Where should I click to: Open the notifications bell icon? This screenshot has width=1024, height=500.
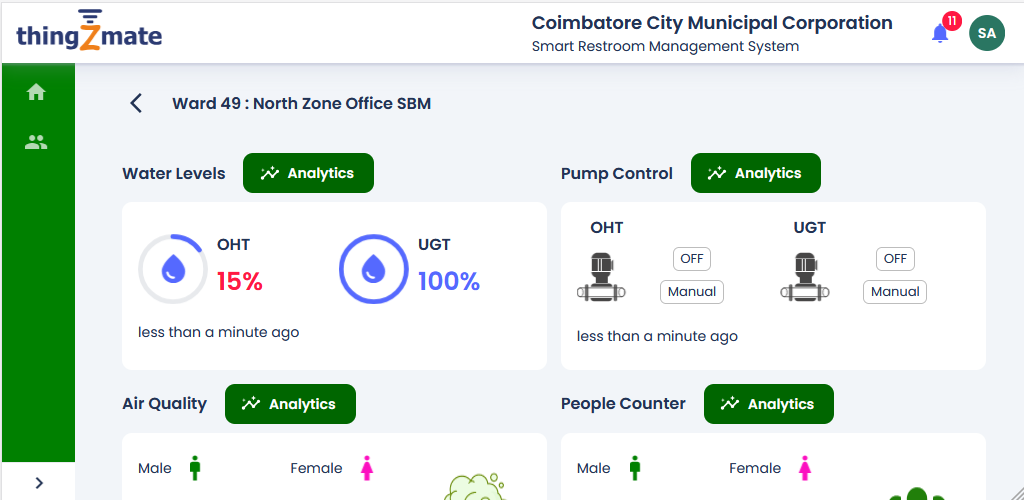point(940,33)
